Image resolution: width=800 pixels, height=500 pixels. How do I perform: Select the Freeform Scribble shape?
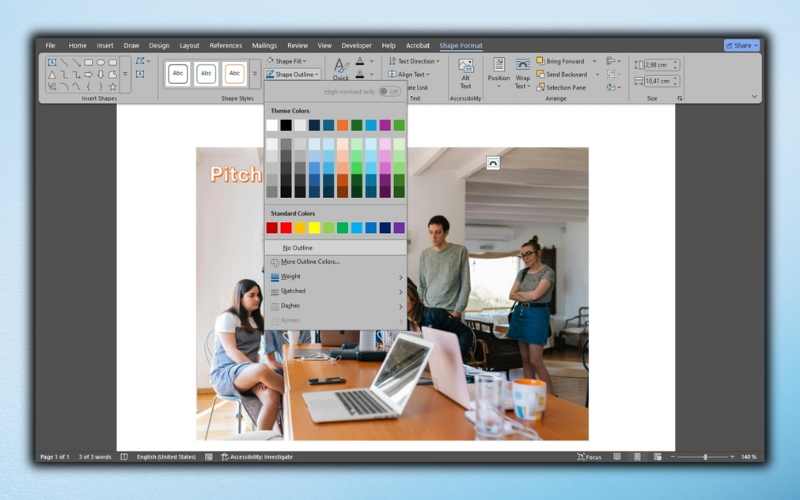(x=52, y=87)
